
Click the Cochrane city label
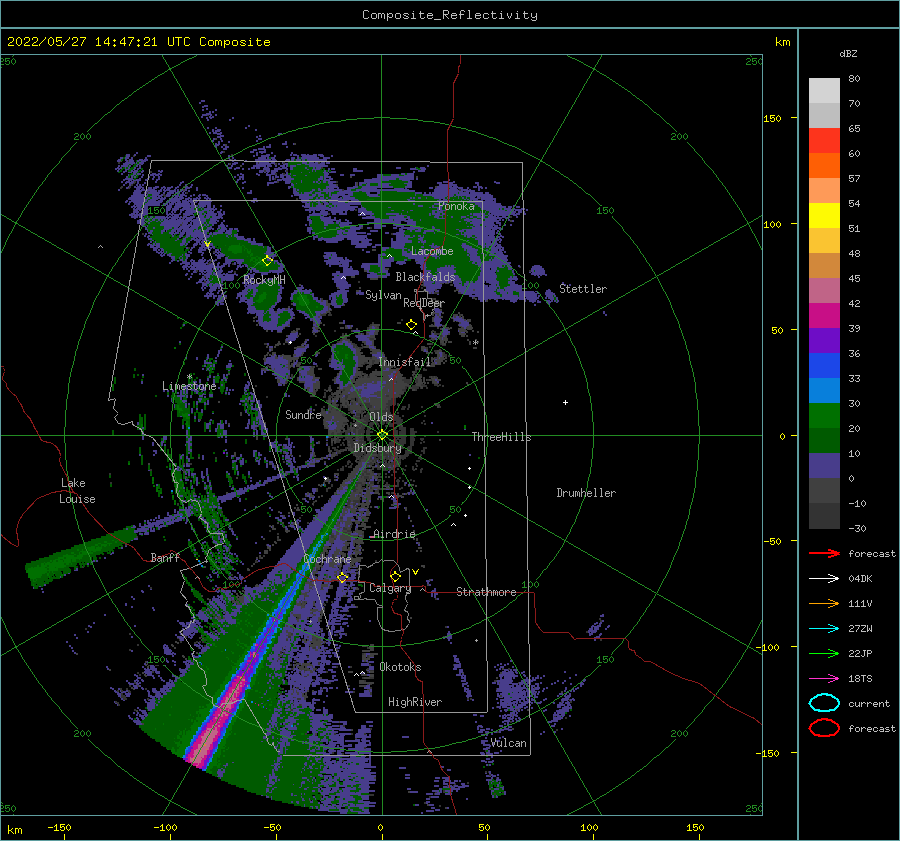[x=327, y=559]
